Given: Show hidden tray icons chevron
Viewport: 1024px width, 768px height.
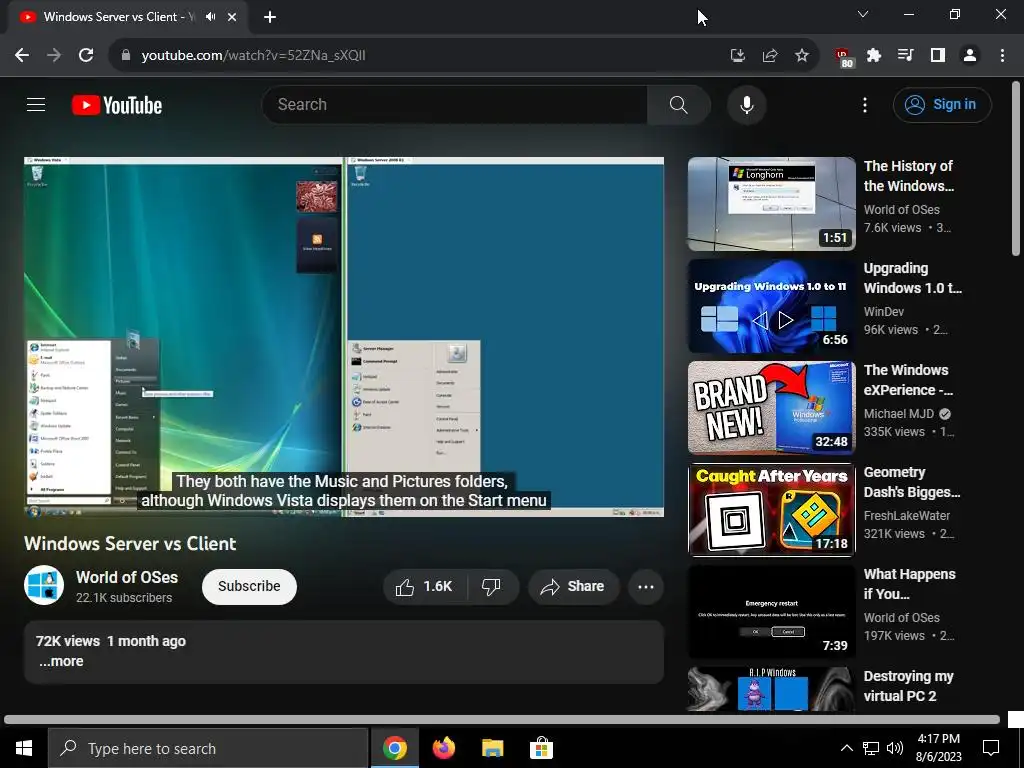Looking at the screenshot, I should coord(846,748).
